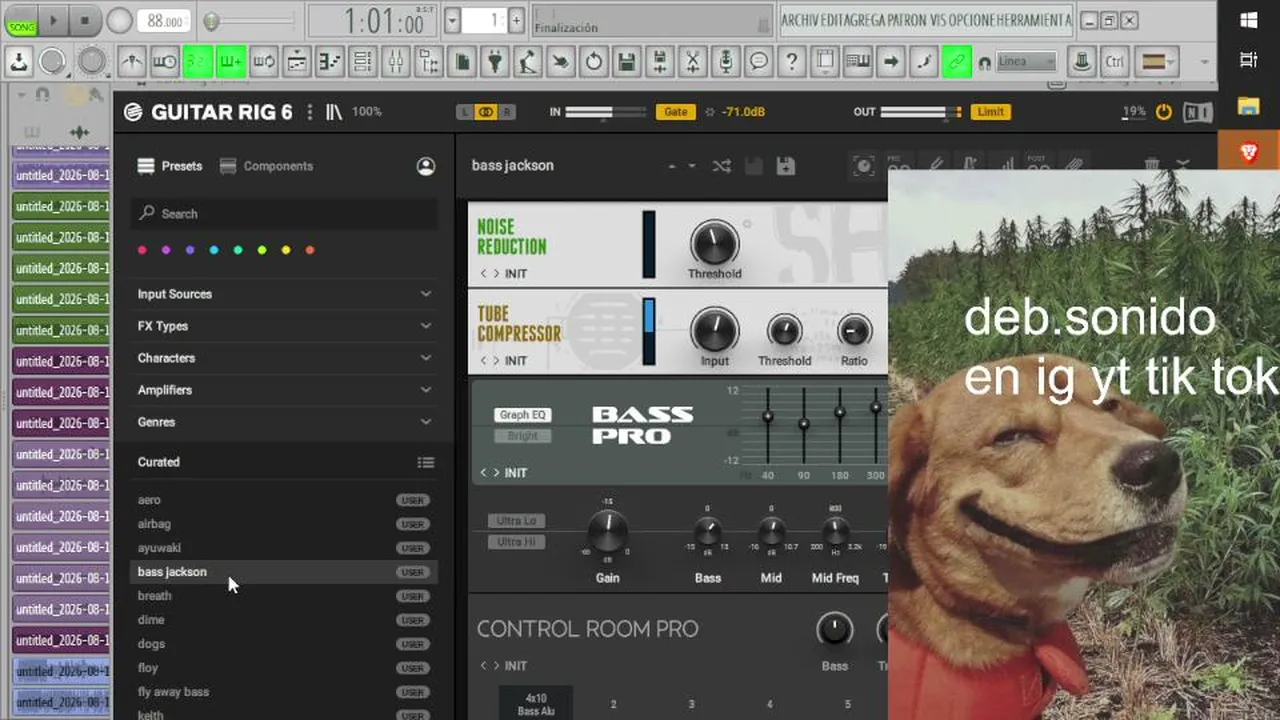The height and width of the screenshot is (720, 1280).
Task: Click the 88.000 tempo field
Action: (166, 21)
